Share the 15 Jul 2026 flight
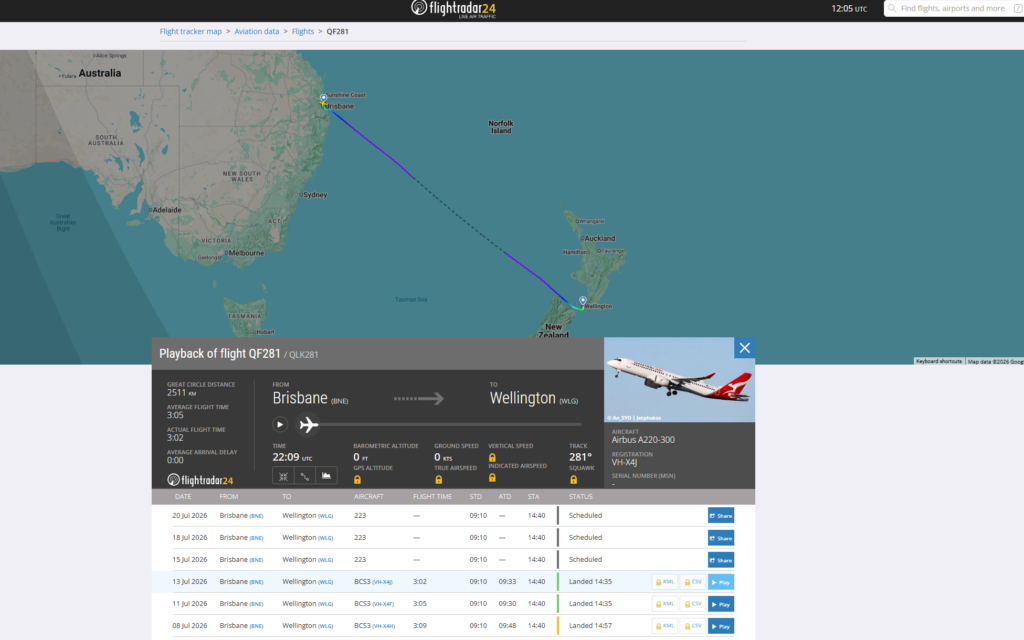This screenshot has width=1024, height=640. coord(721,560)
